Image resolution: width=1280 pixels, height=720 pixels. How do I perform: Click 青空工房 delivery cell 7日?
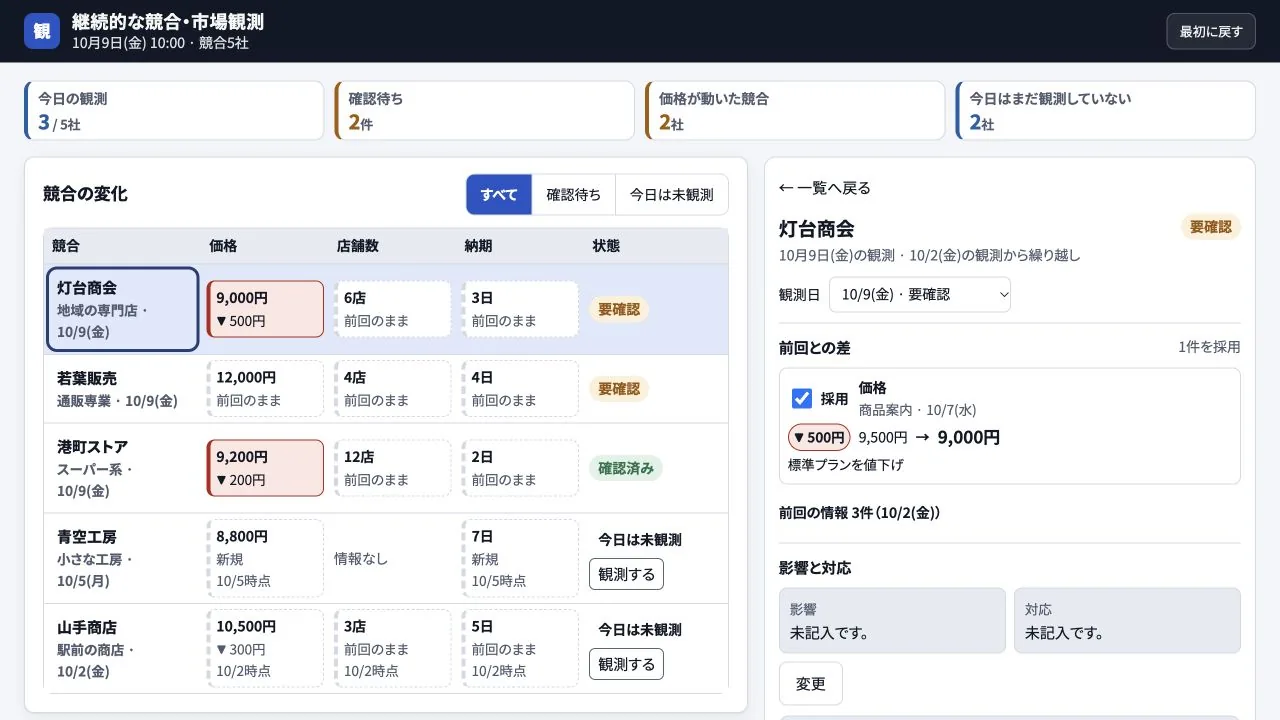click(x=520, y=558)
